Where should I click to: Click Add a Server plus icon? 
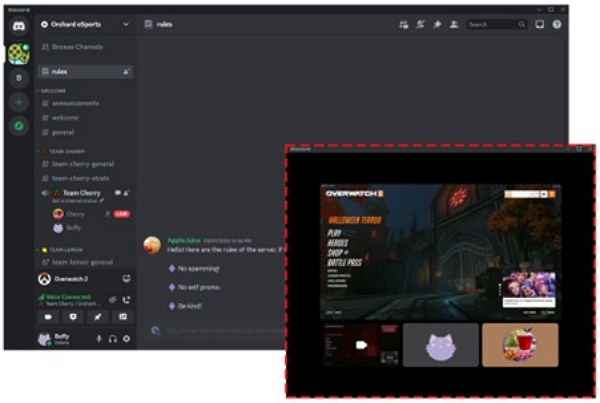18,102
